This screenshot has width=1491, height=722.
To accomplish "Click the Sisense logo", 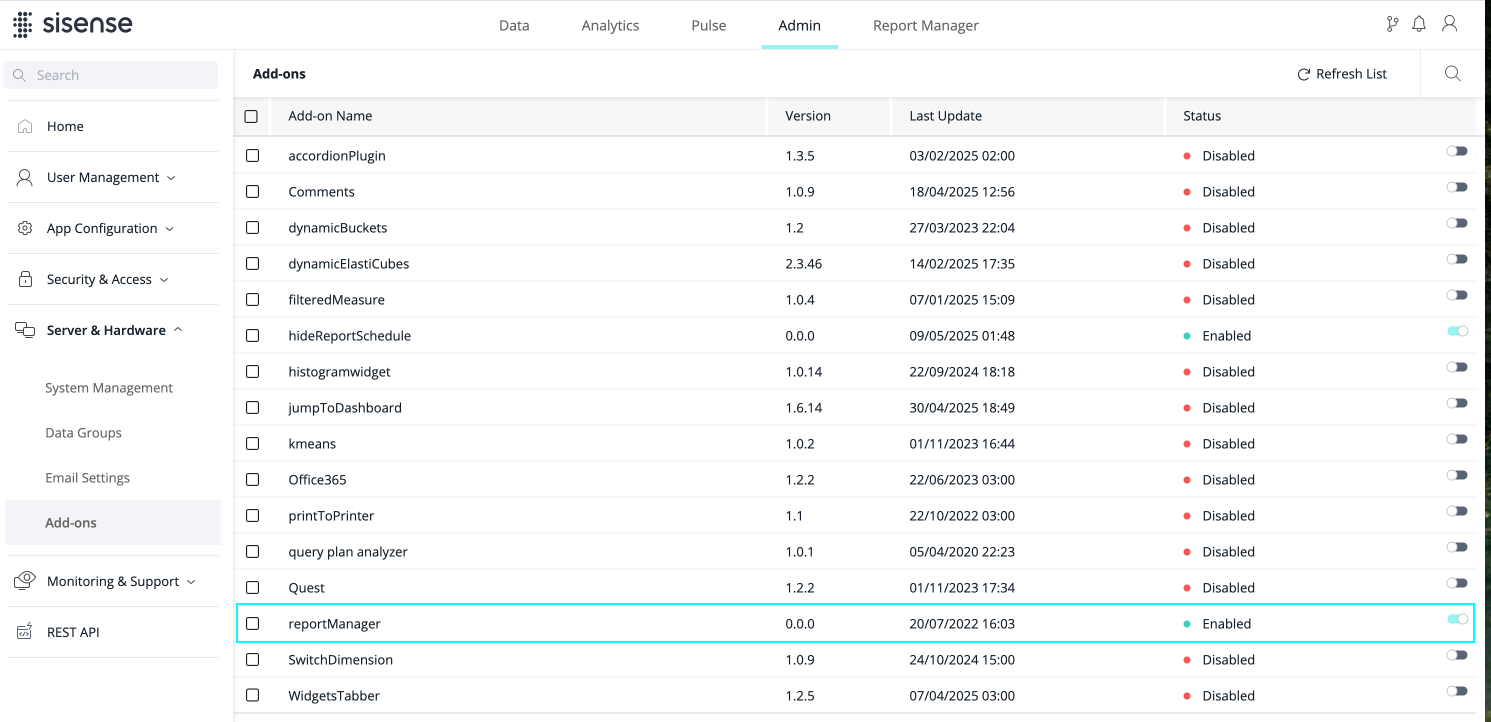I will [x=72, y=24].
